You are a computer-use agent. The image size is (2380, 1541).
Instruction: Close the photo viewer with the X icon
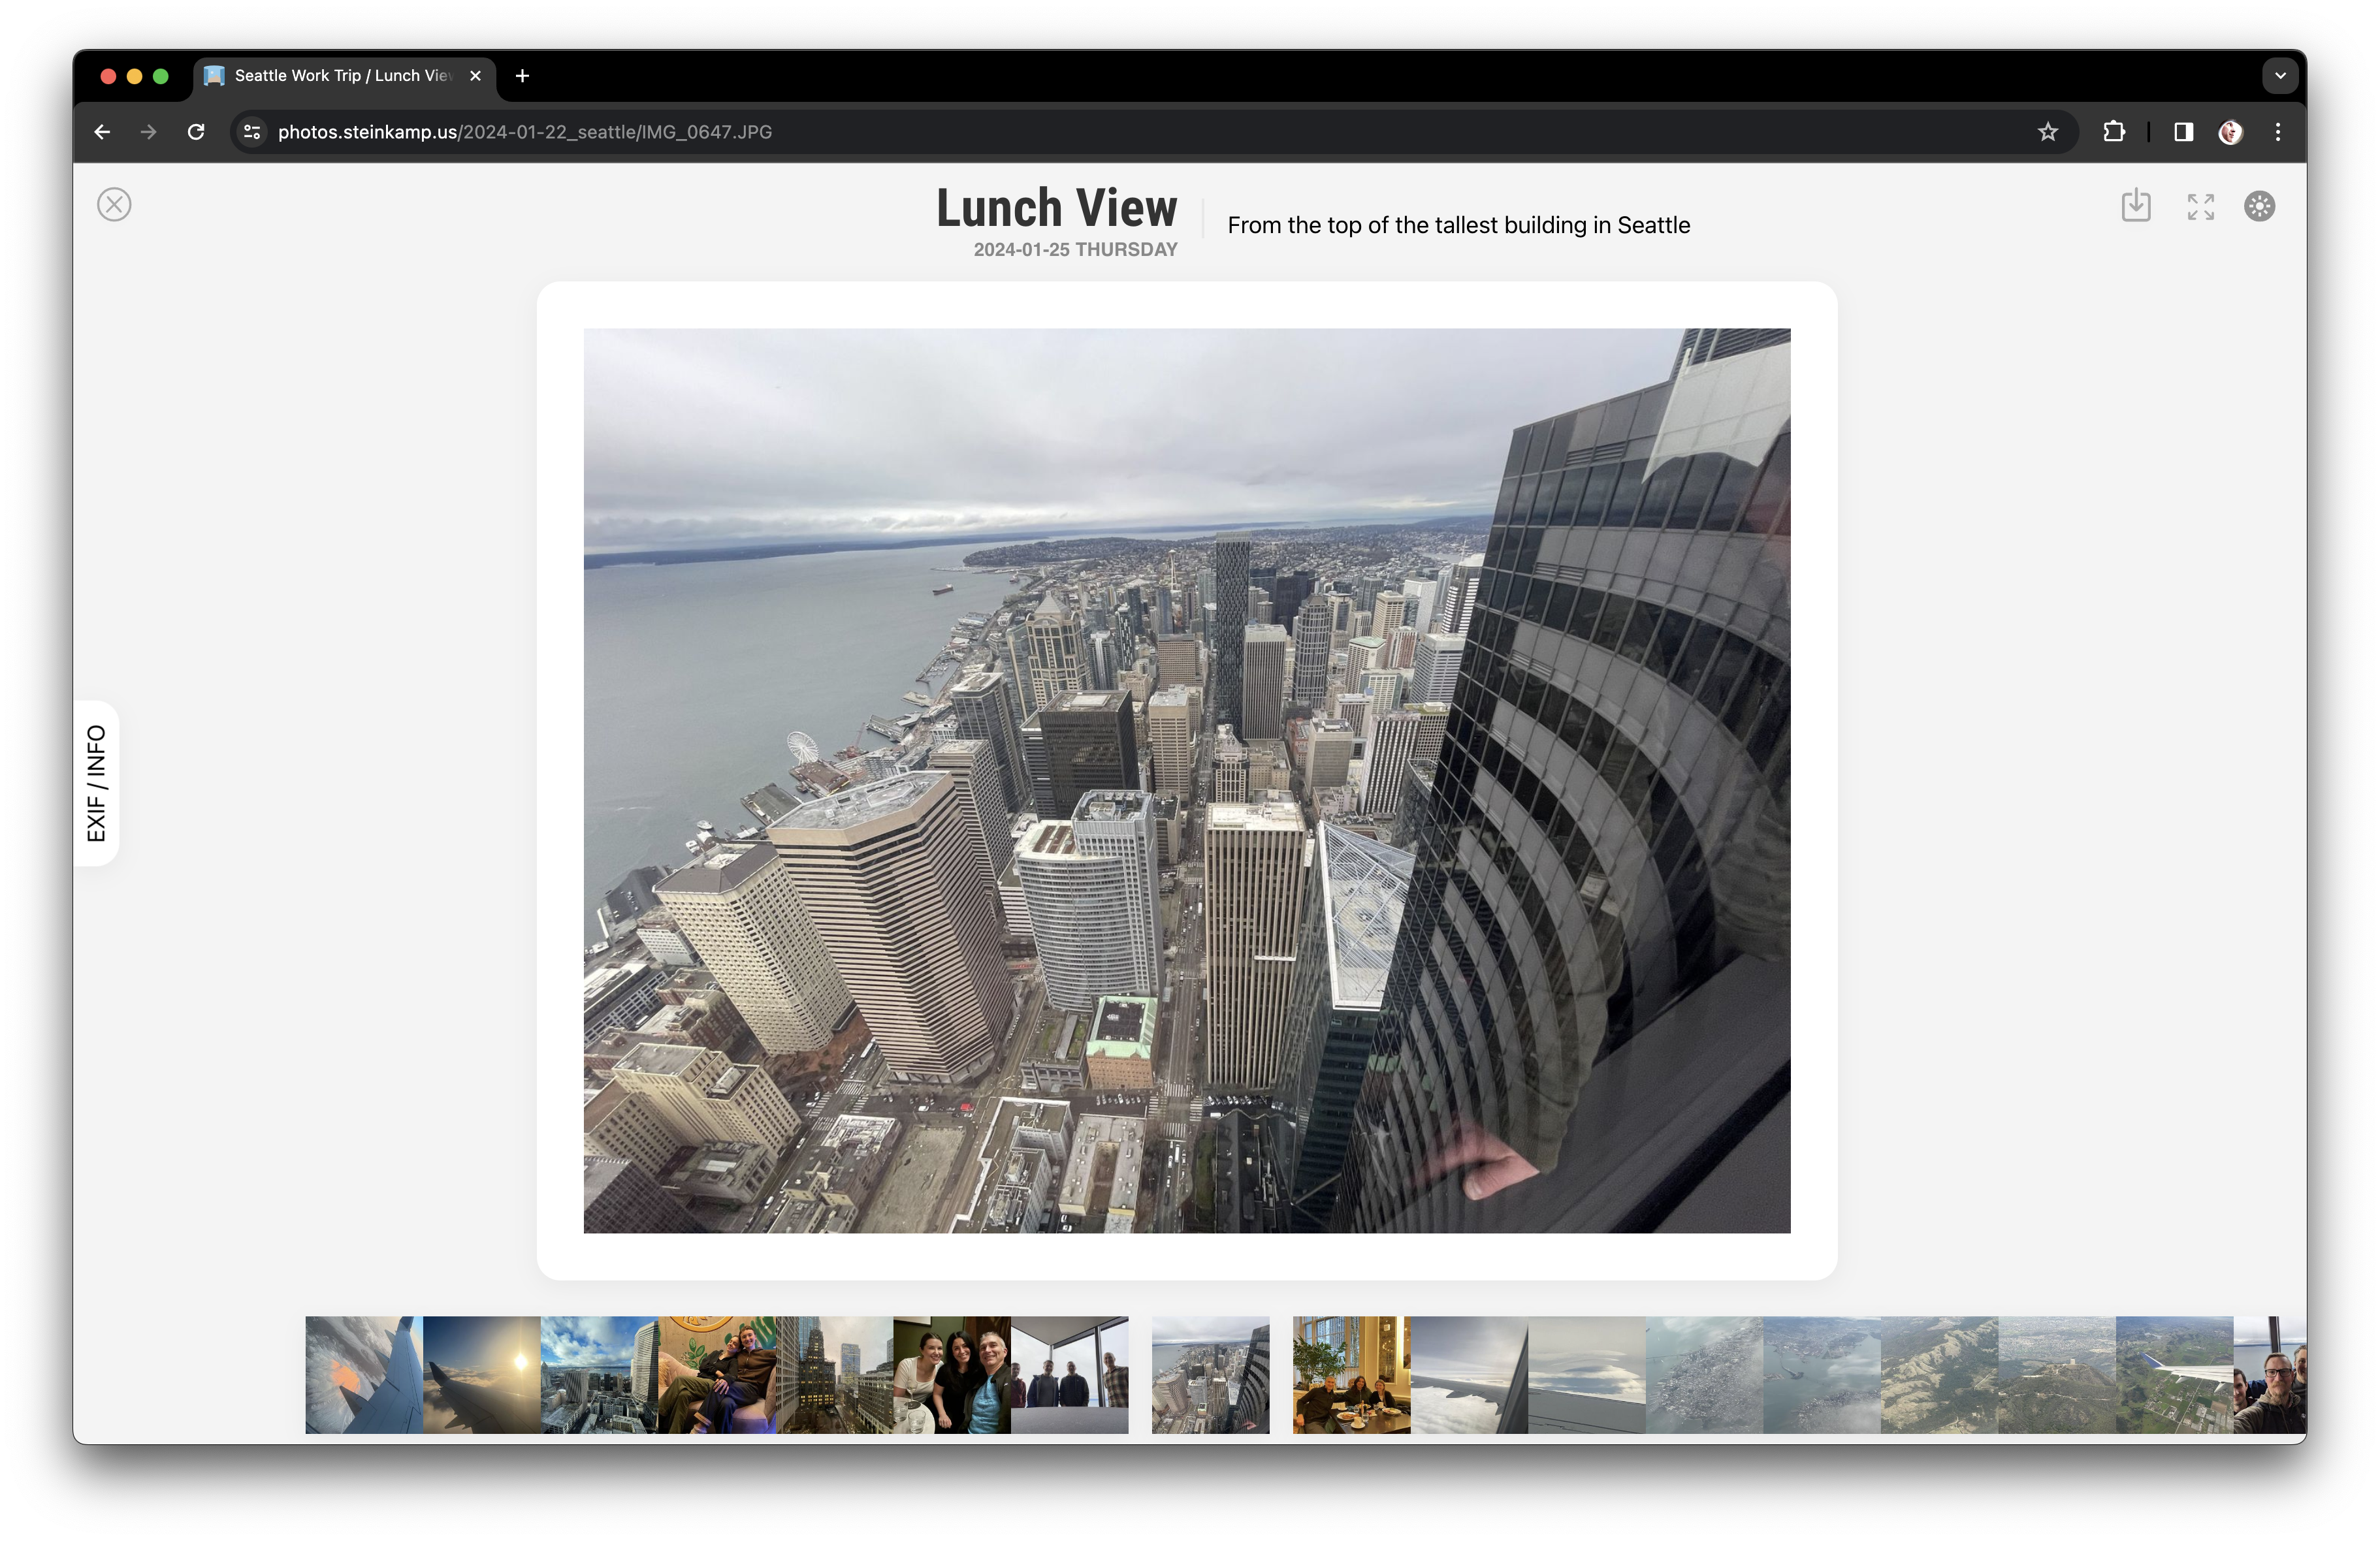[x=114, y=205]
